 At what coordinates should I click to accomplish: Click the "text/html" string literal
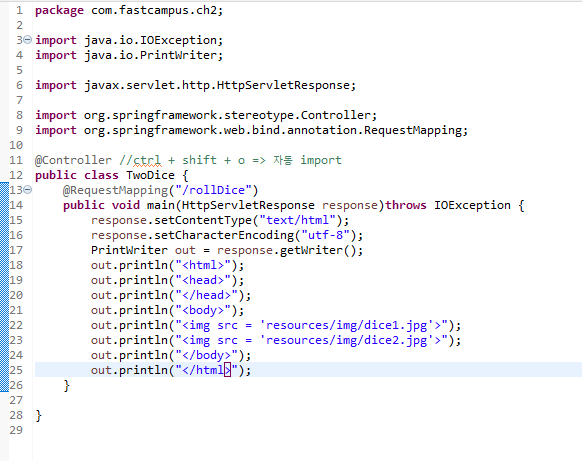coord(297,220)
